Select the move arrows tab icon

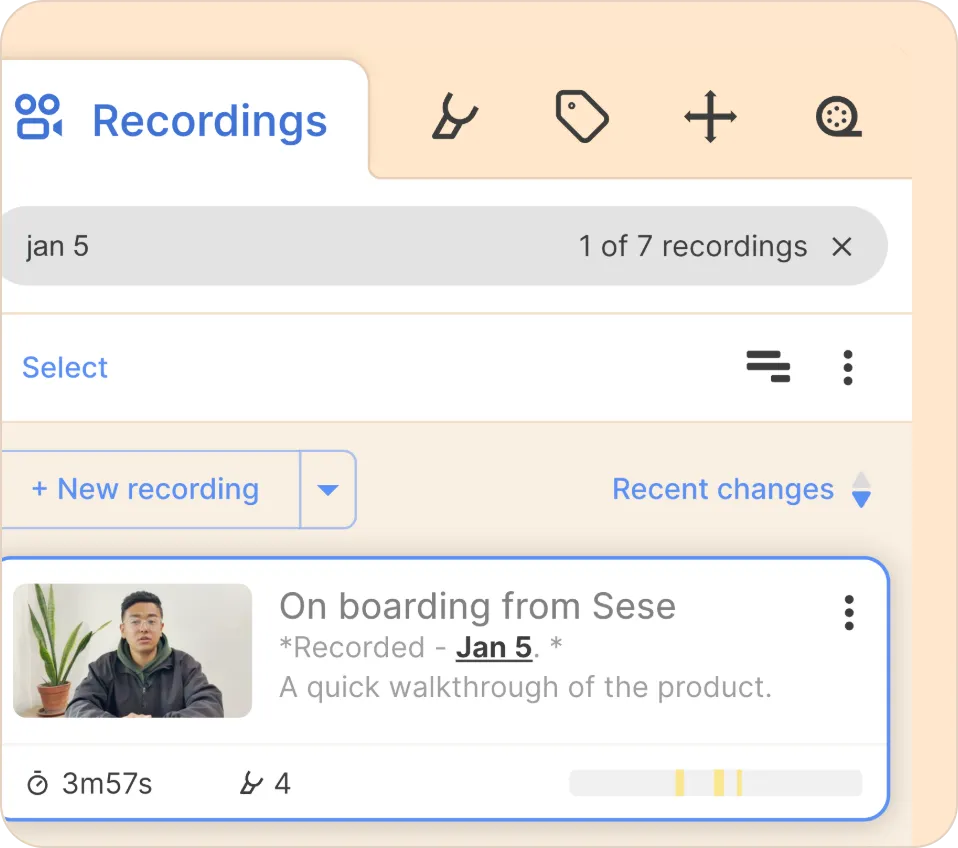pyautogui.click(x=710, y=117)
